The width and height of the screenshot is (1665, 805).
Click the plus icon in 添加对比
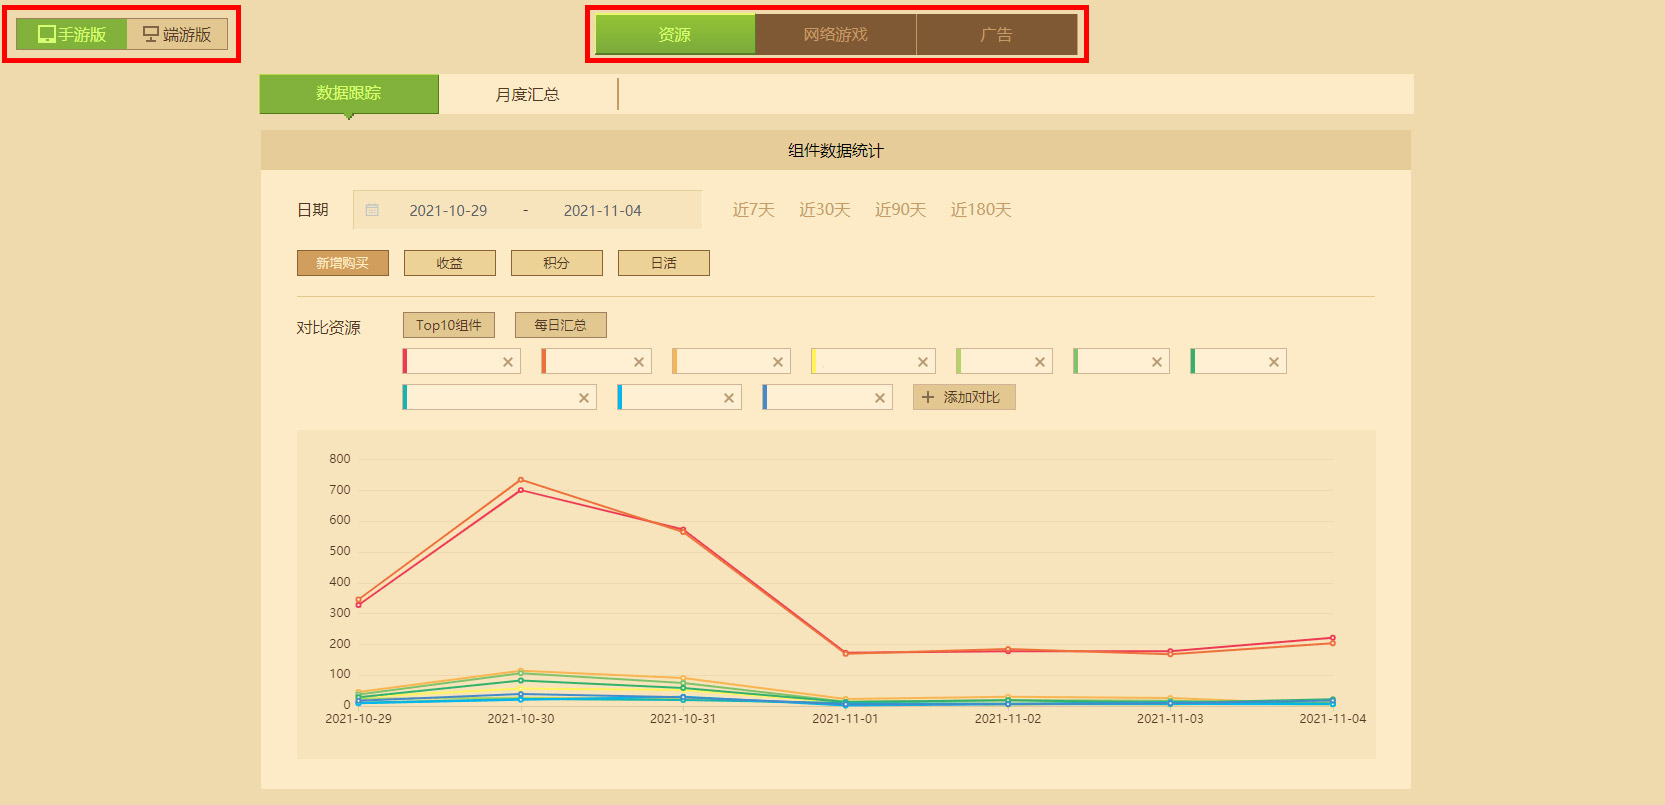[x=928, y=397]
